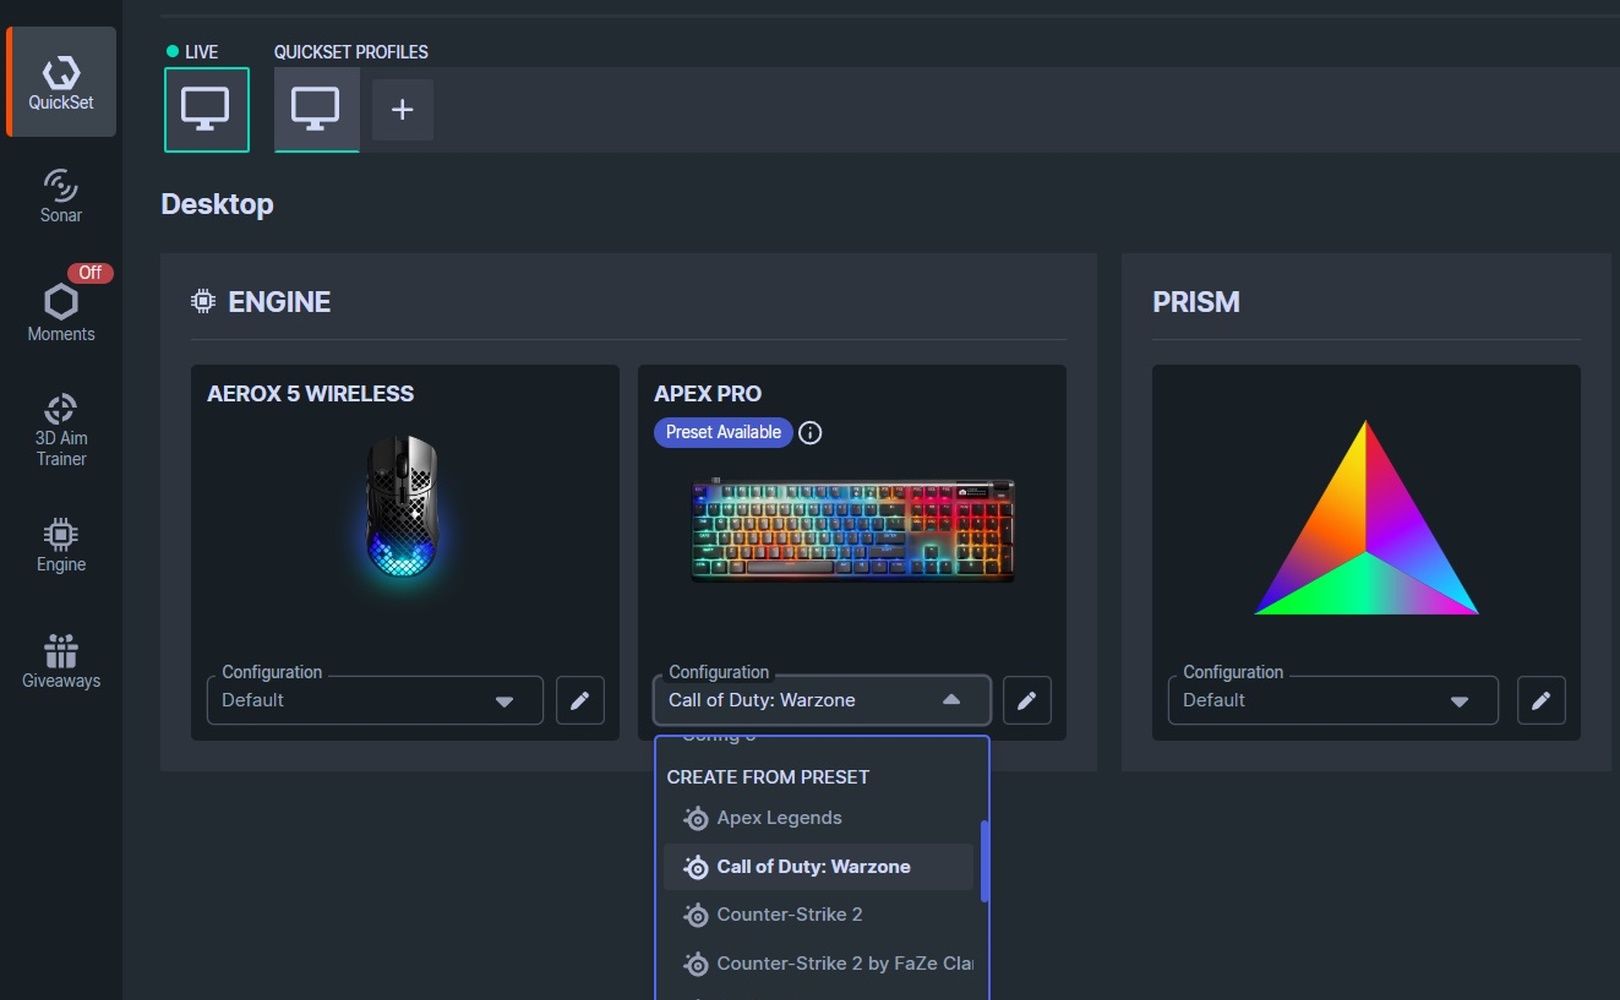This screenshot has height=1000, width=1620.
Task: Click the Aerox 5 Wireless mouse image
Action: [402, 506]
